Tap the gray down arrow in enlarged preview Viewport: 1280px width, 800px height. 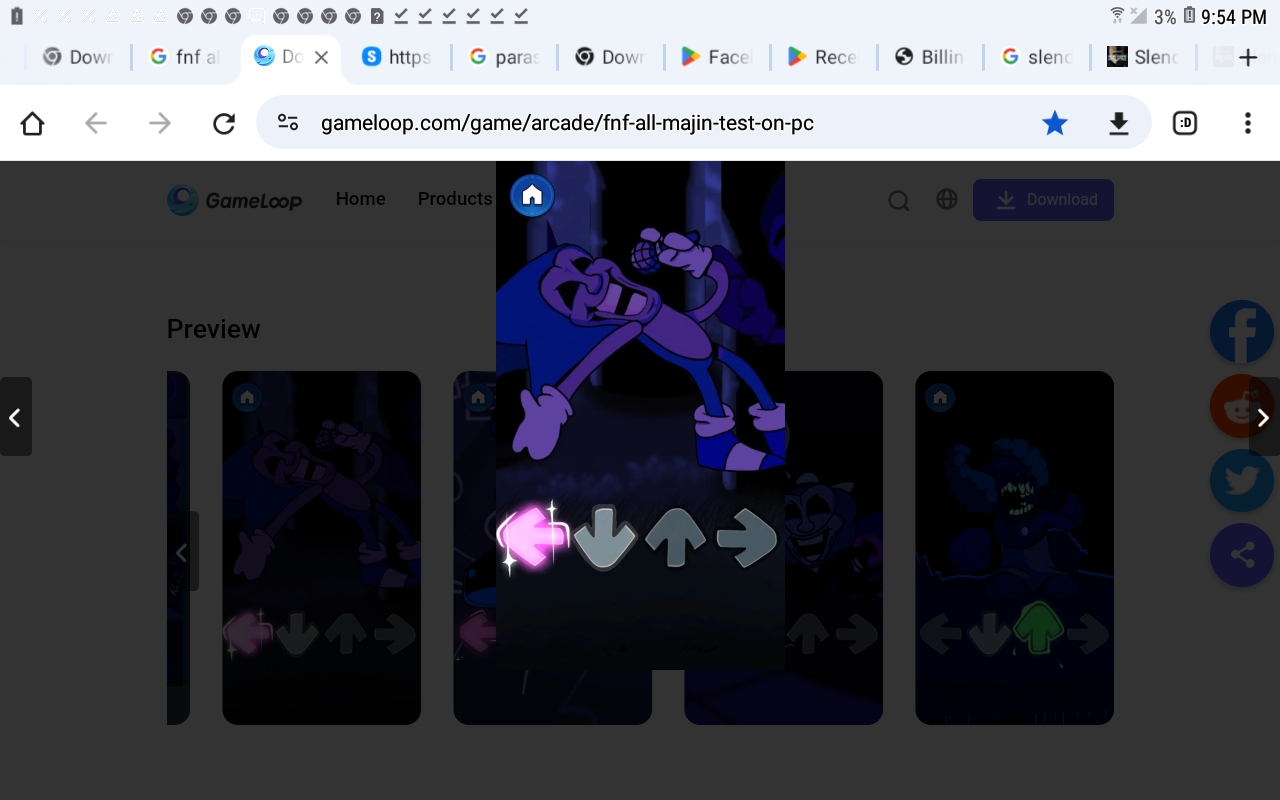pos(604,538)
